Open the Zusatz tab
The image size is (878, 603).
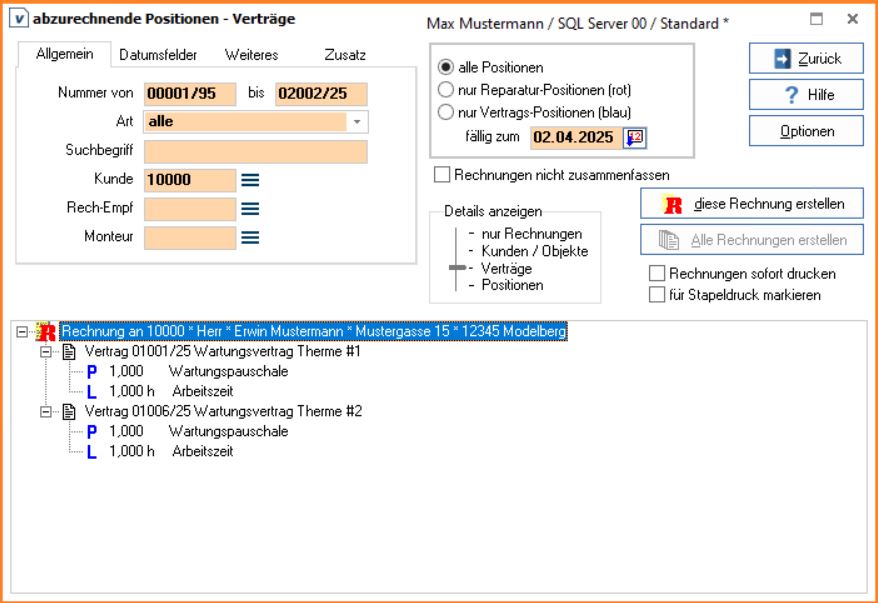pyautogui.click(x=345, y=55)
